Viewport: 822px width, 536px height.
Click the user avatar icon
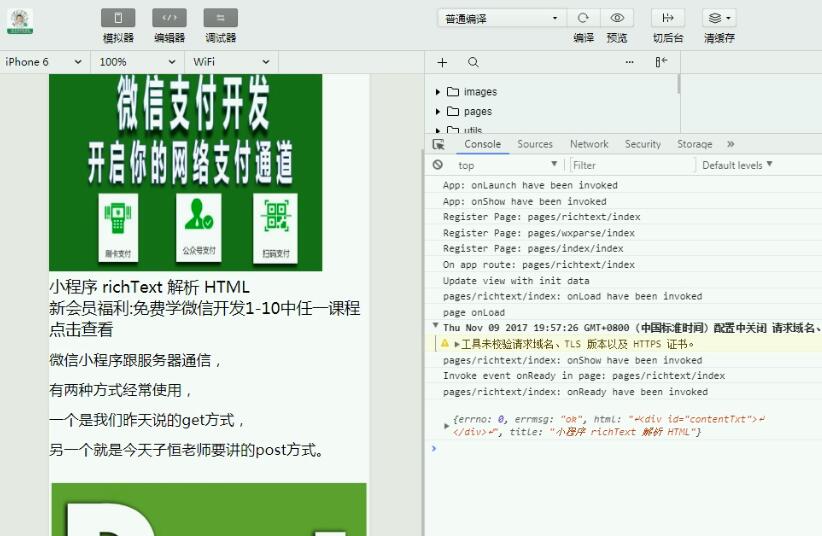click(20, 21)
